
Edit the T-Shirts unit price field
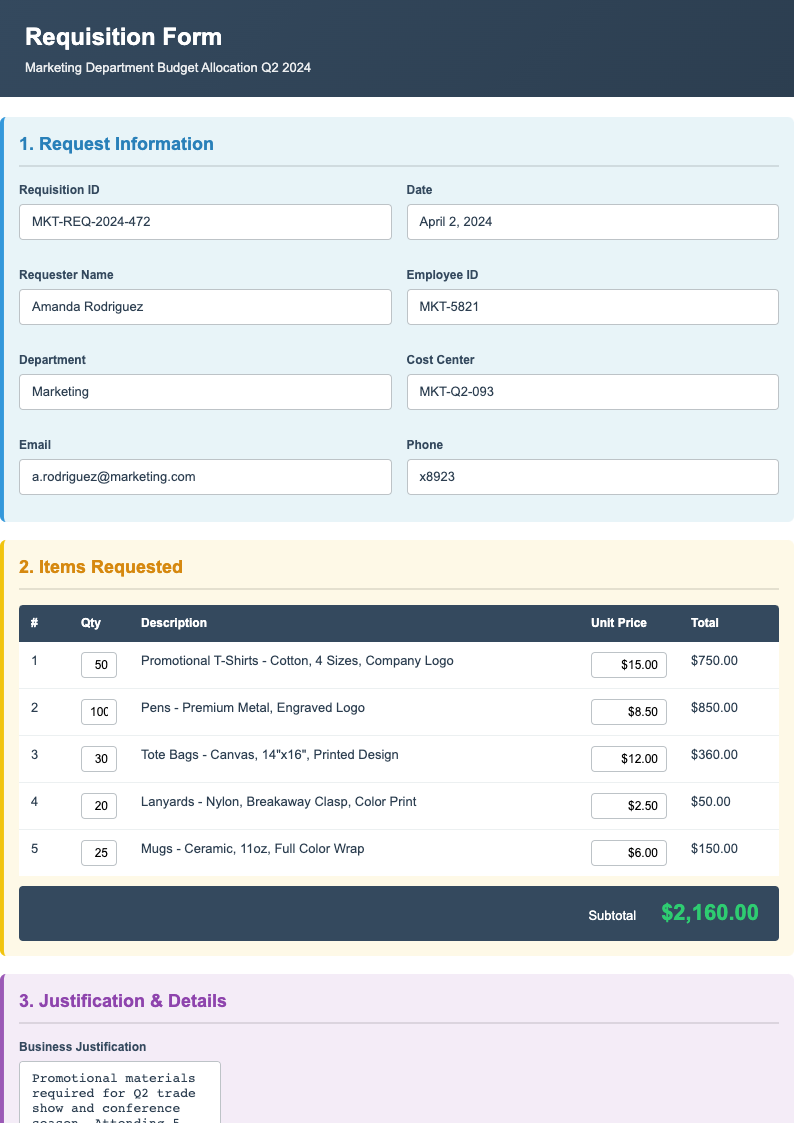click(x=628, y=665)
